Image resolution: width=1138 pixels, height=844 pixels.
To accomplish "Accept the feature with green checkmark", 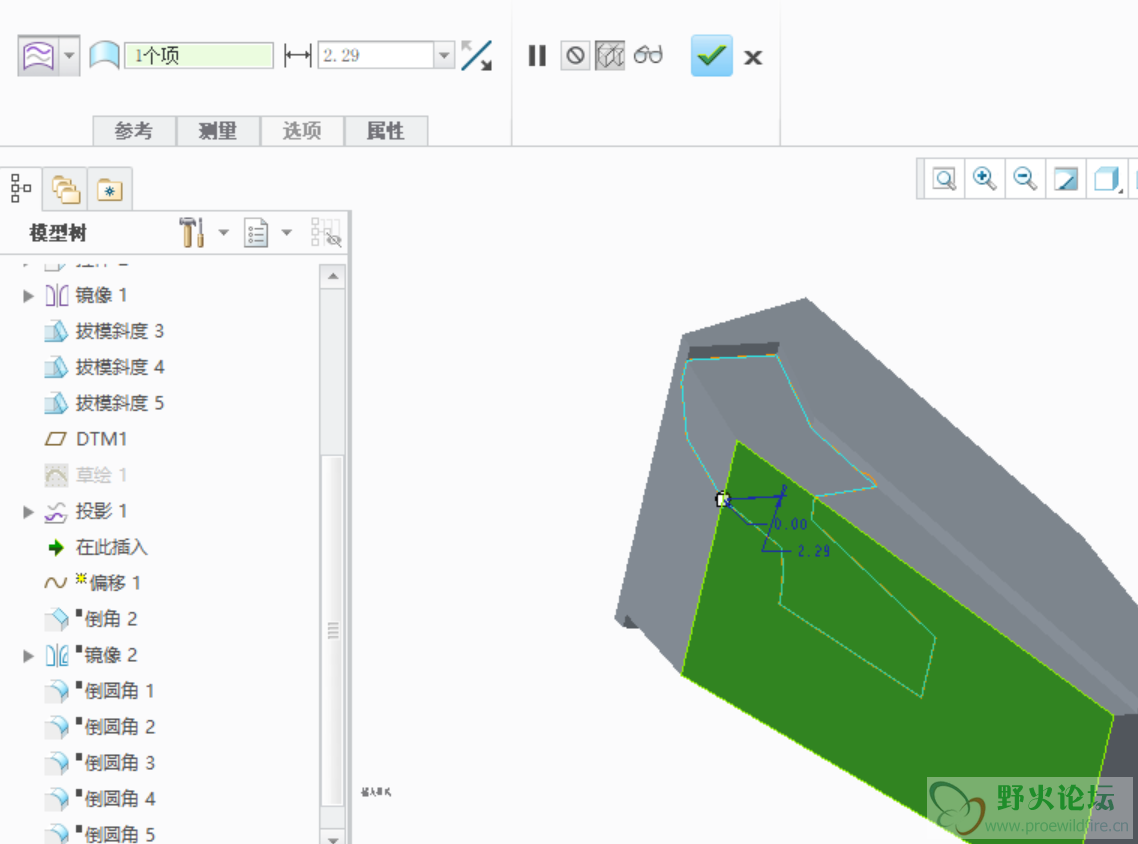I will [711, 55].
